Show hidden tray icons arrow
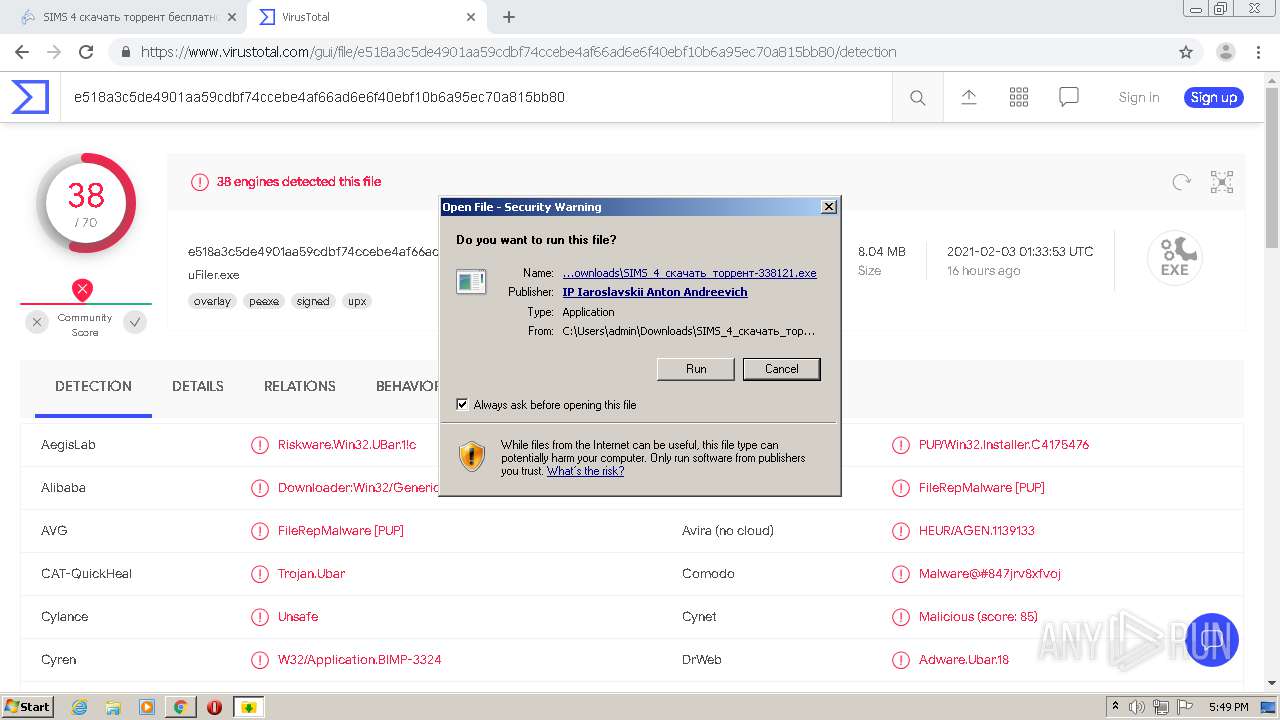The width and height of the screenshot is (1280, 720). [x=1115, y=707]
